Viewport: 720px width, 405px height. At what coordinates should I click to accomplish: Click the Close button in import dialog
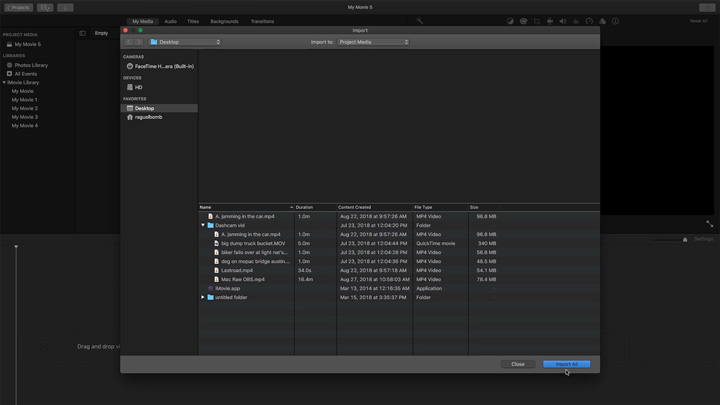click(x=518, y=364)
